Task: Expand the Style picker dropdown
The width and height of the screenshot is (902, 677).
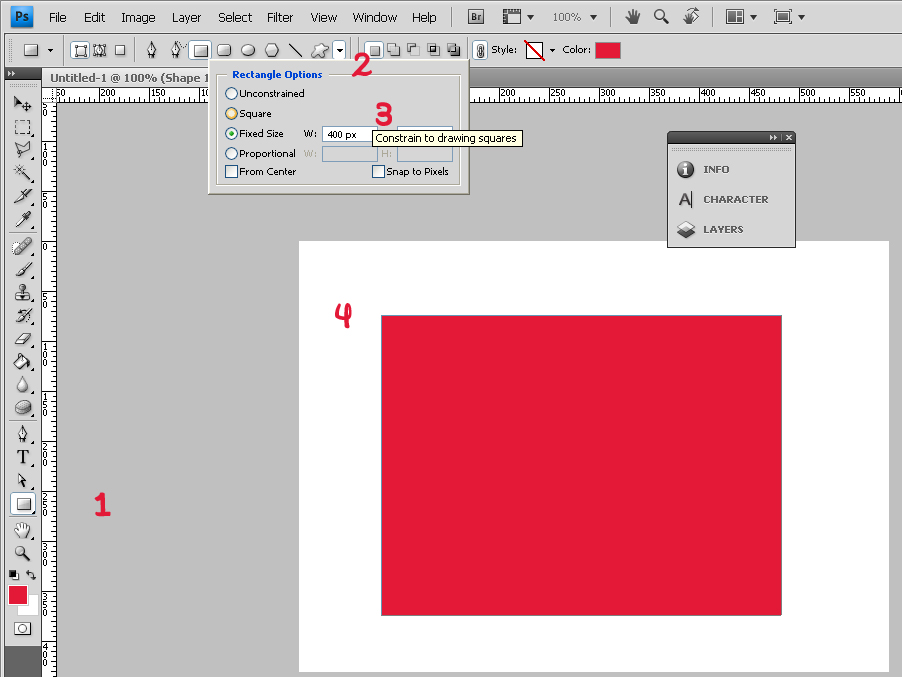Action: pyautogui.click(x=552, y=50)
